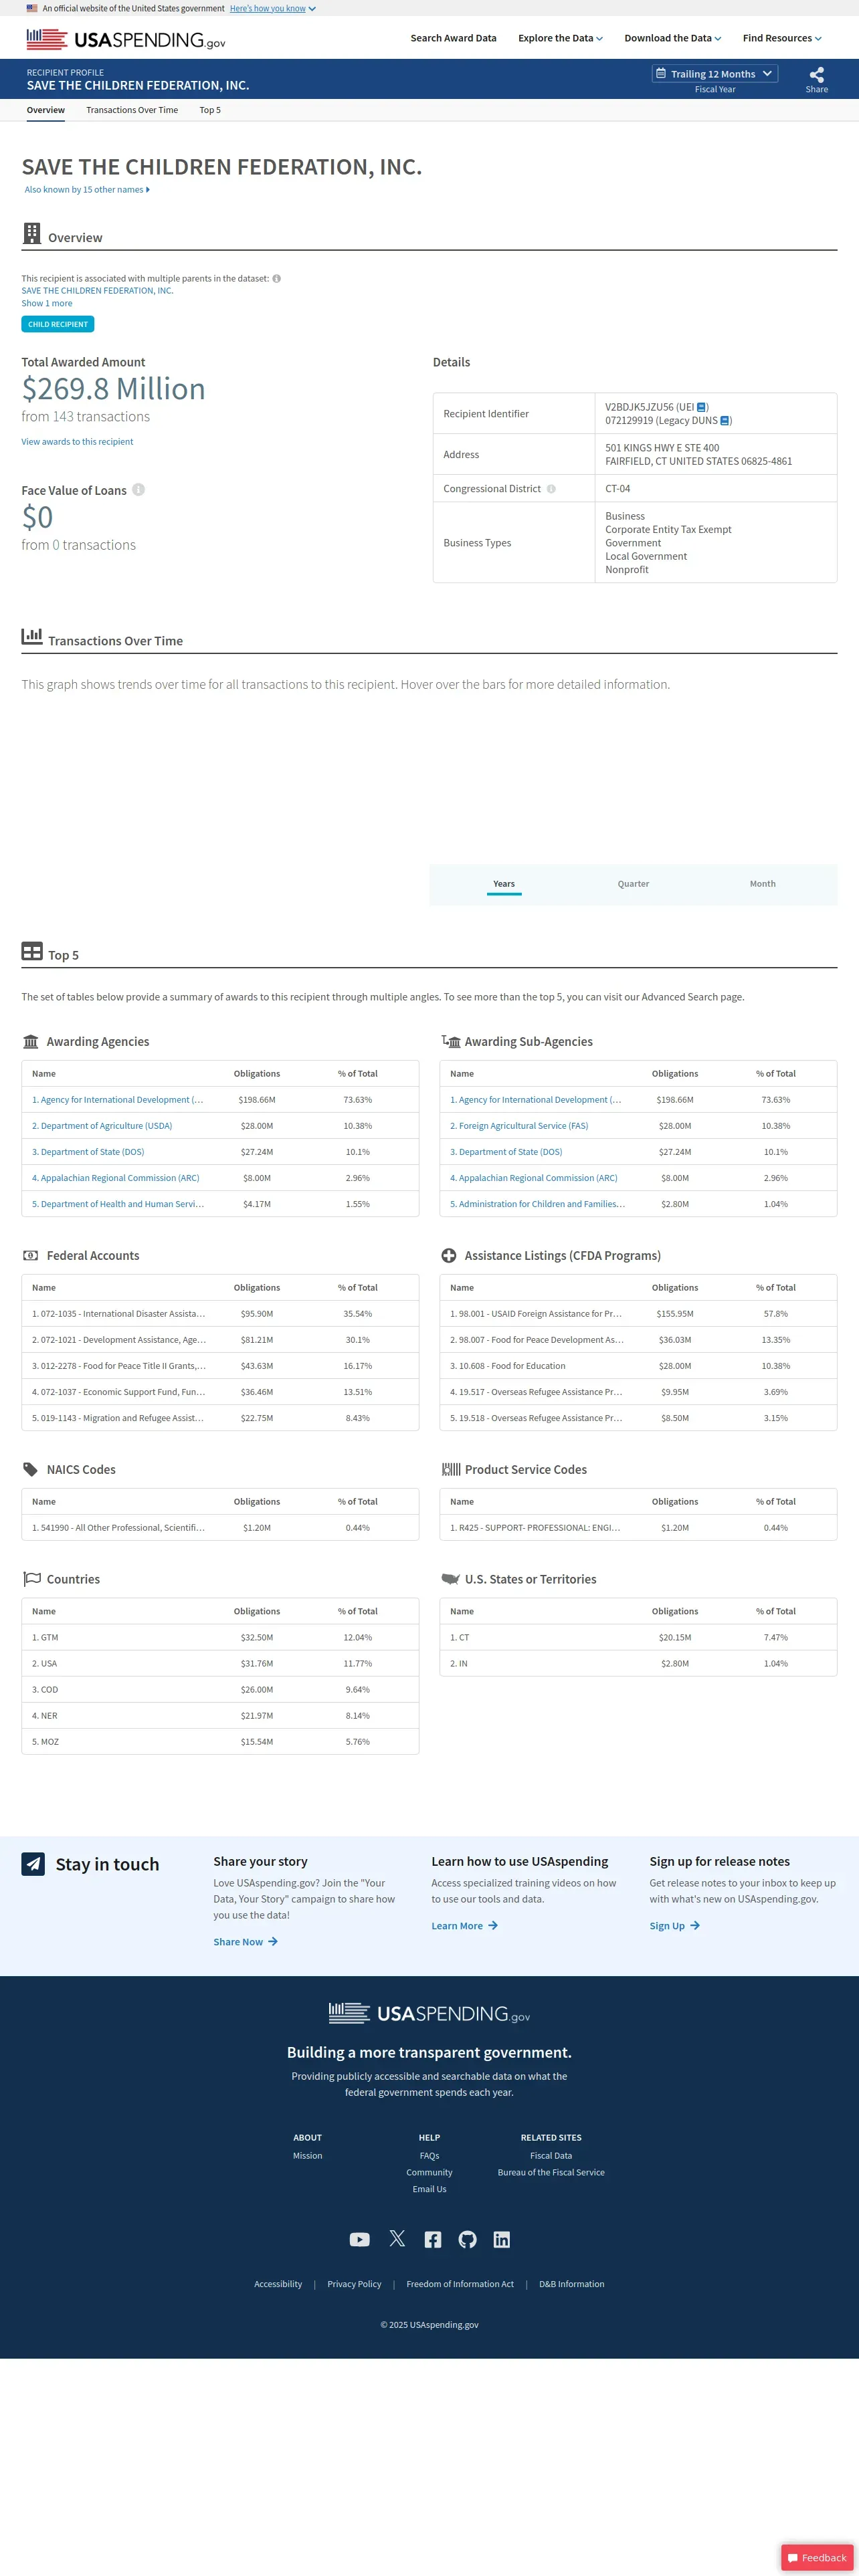Click the Community link in the footer
859x2576 pixels.
[429, 2173]
